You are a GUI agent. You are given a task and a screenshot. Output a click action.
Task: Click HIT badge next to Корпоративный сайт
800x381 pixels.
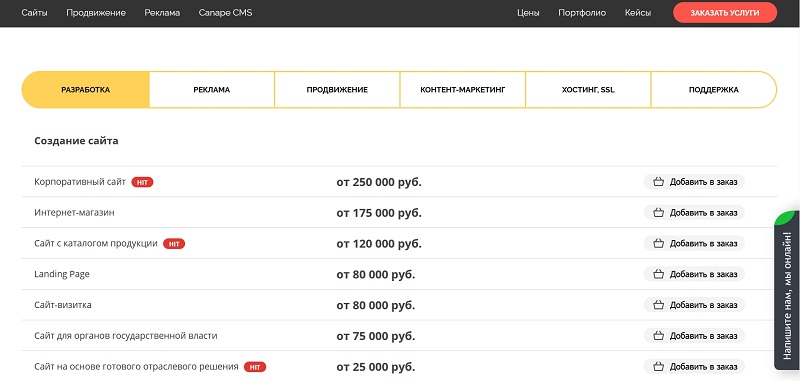(x=142, y=182)
